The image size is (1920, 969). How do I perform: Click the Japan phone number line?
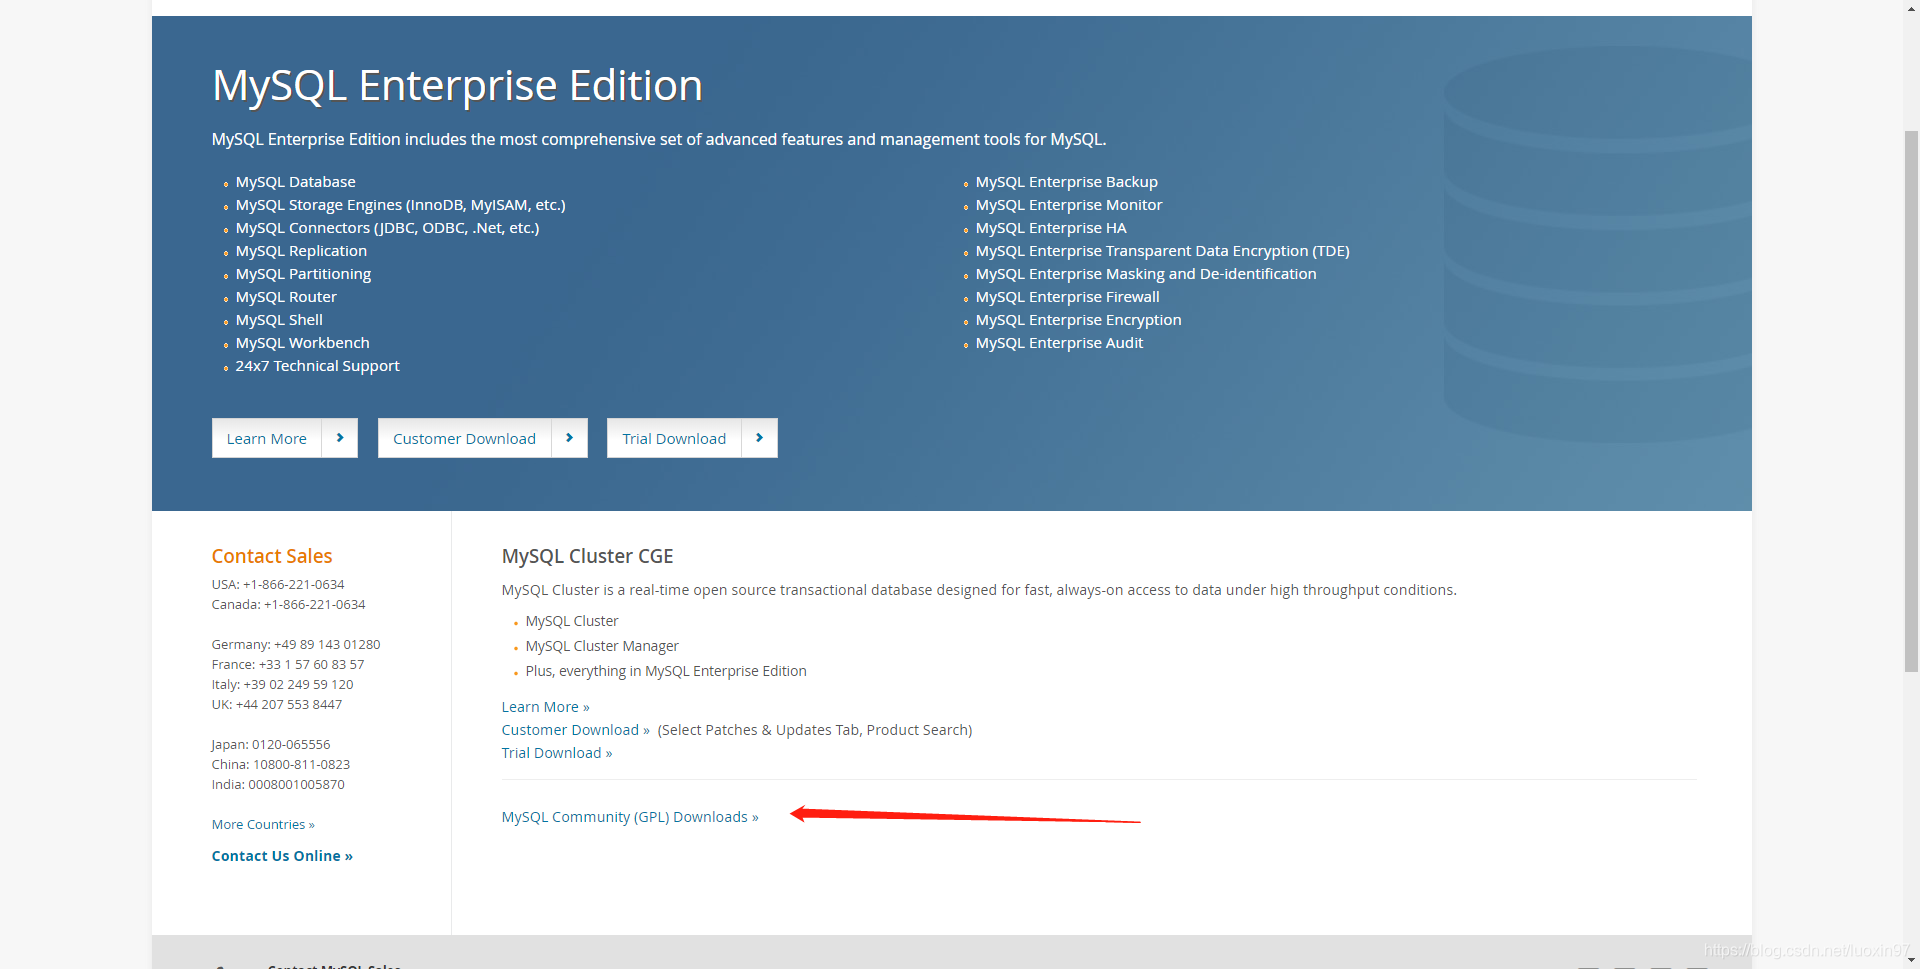[271, 745]
